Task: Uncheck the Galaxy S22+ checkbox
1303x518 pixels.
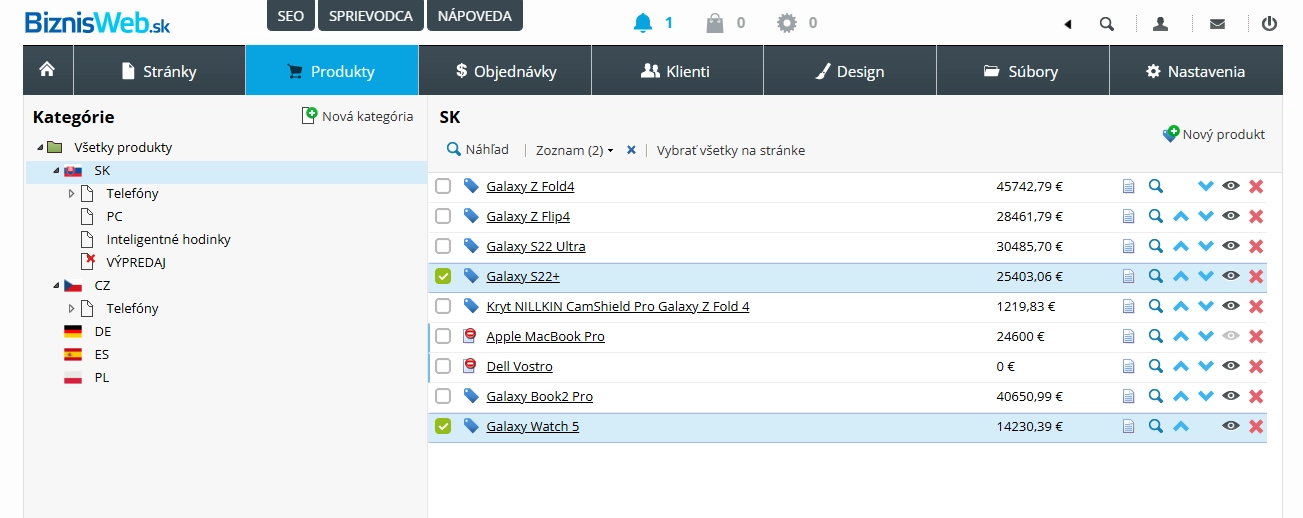Action: pyautogui.click(x=443, y=276)
